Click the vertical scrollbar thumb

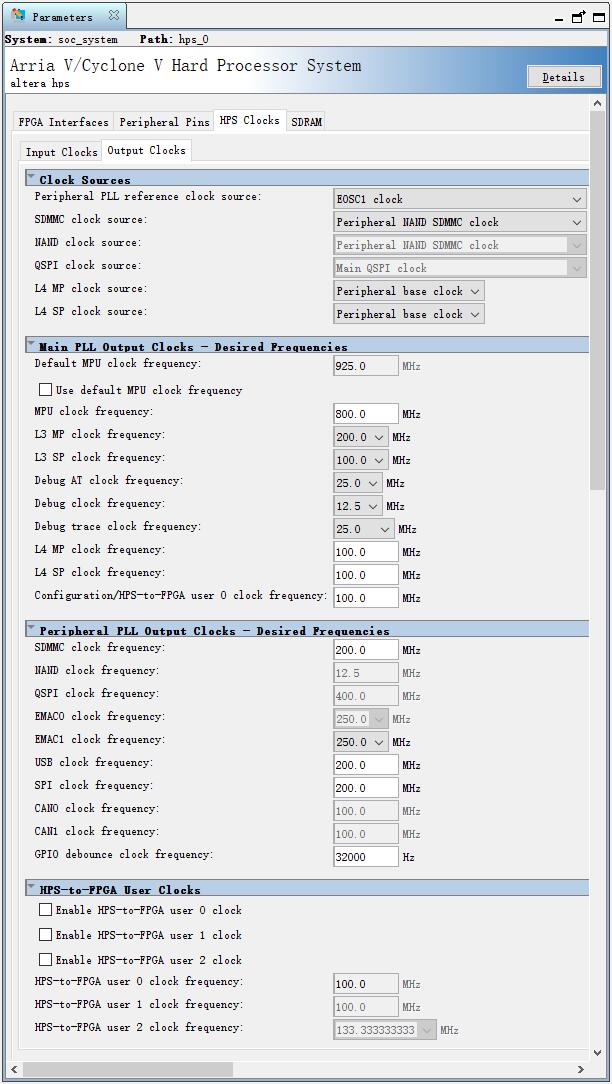[x=597, y=301]
